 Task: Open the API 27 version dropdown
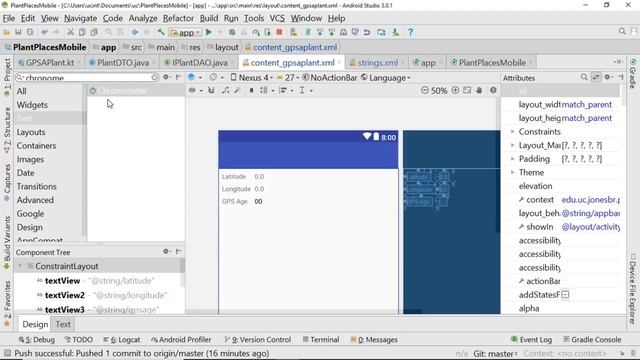coord(289,78)
